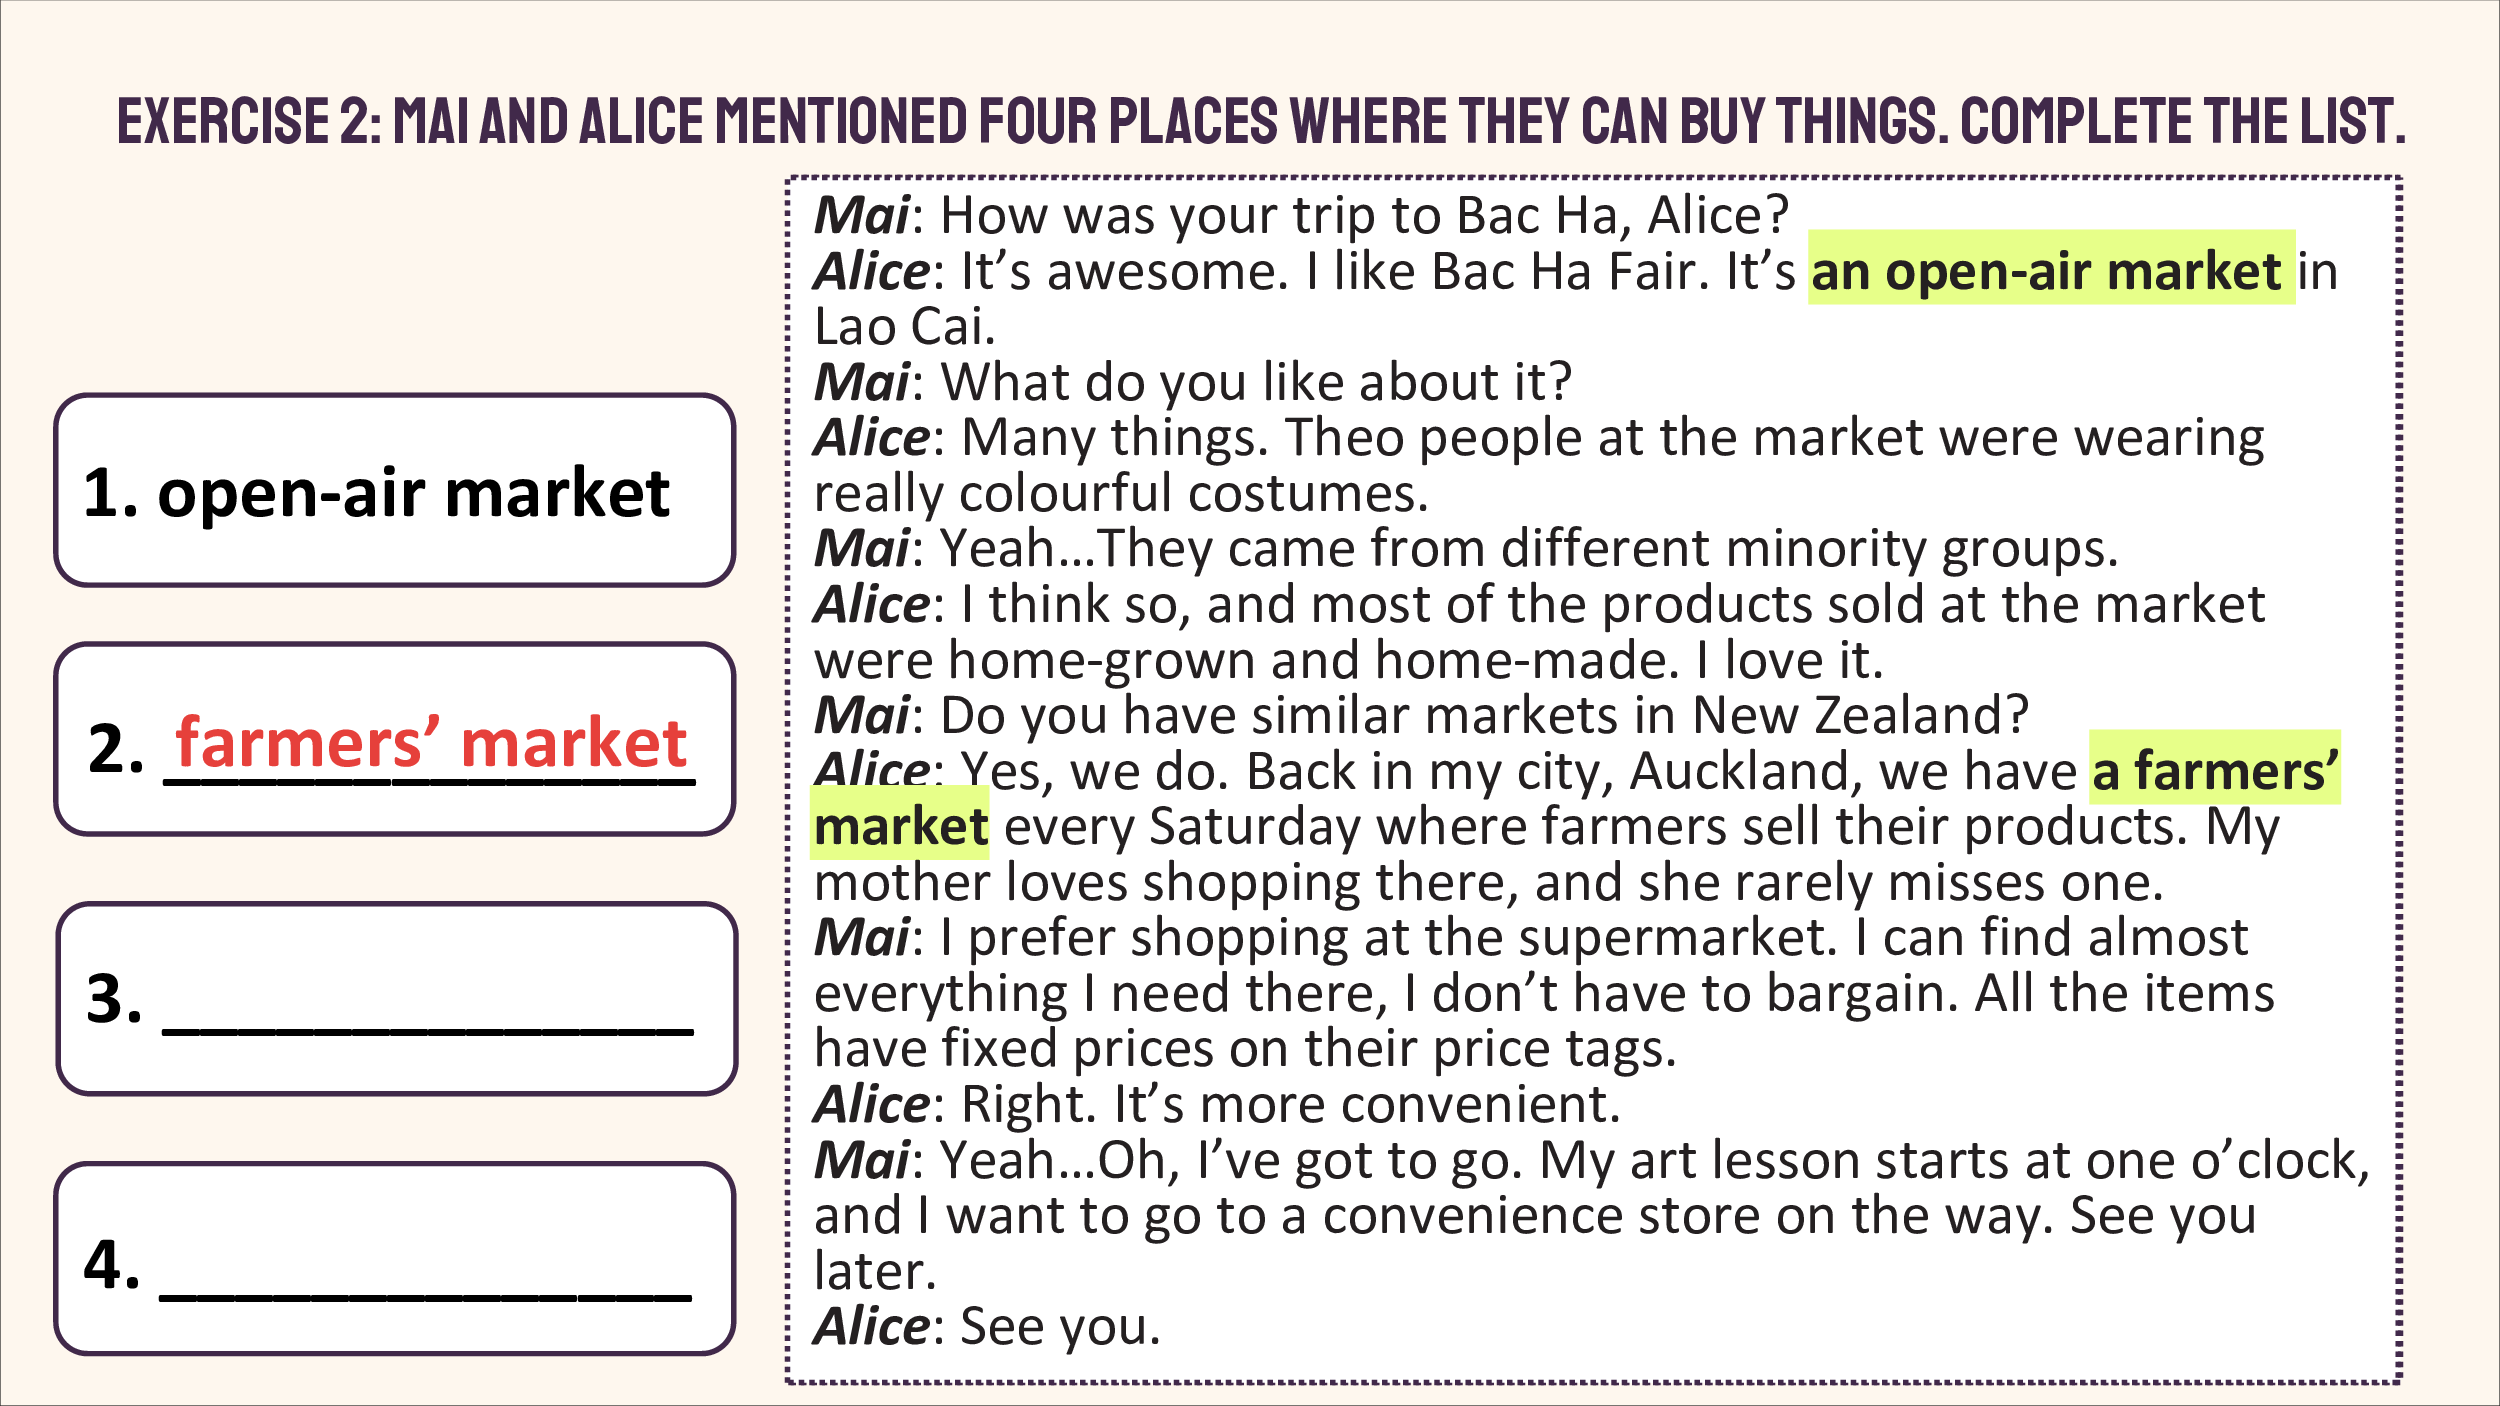Screen dimensions: 2500x1406
Task: Click "New Zealand" in Mai's question
Action: tap(1860, 715)
